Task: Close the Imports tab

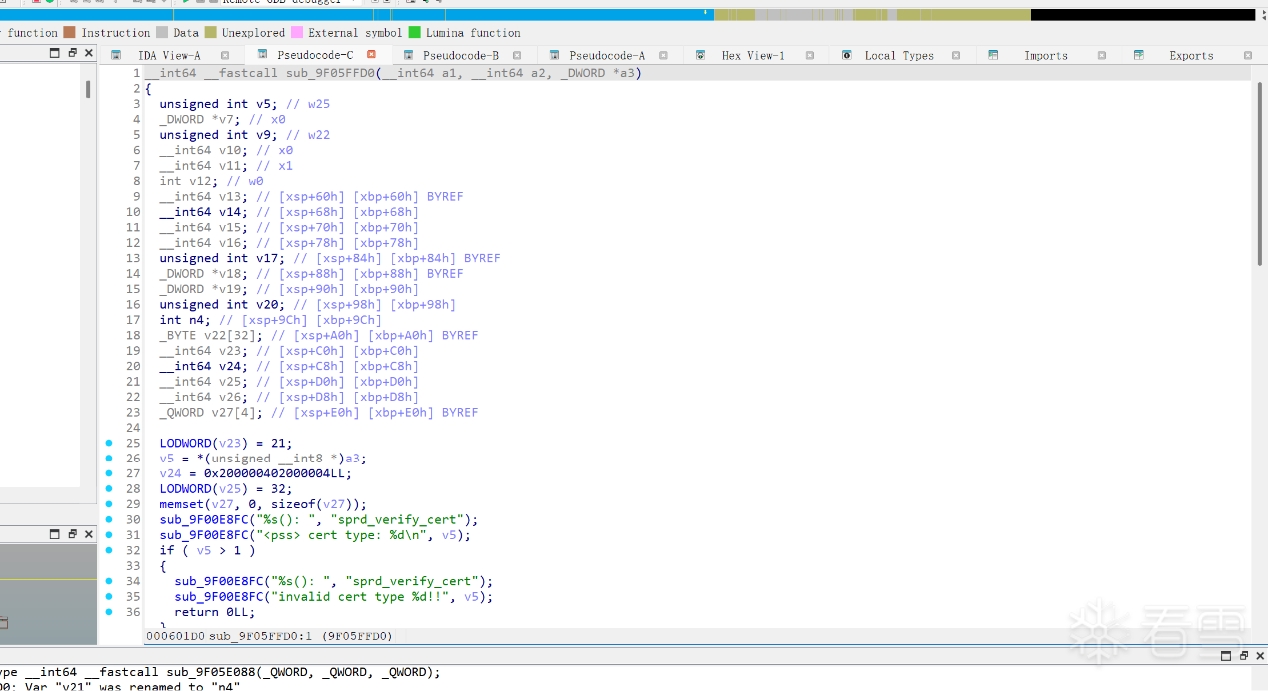Action: (x=1102, y=56)
